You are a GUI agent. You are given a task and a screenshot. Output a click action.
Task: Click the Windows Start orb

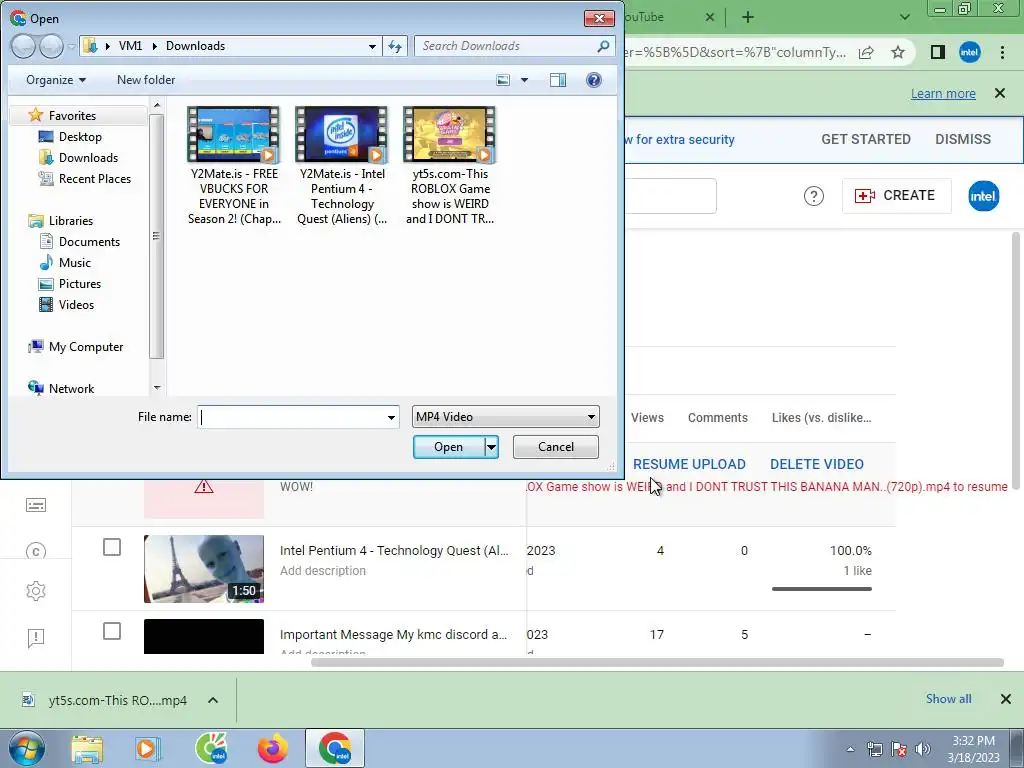pos(26,748)
